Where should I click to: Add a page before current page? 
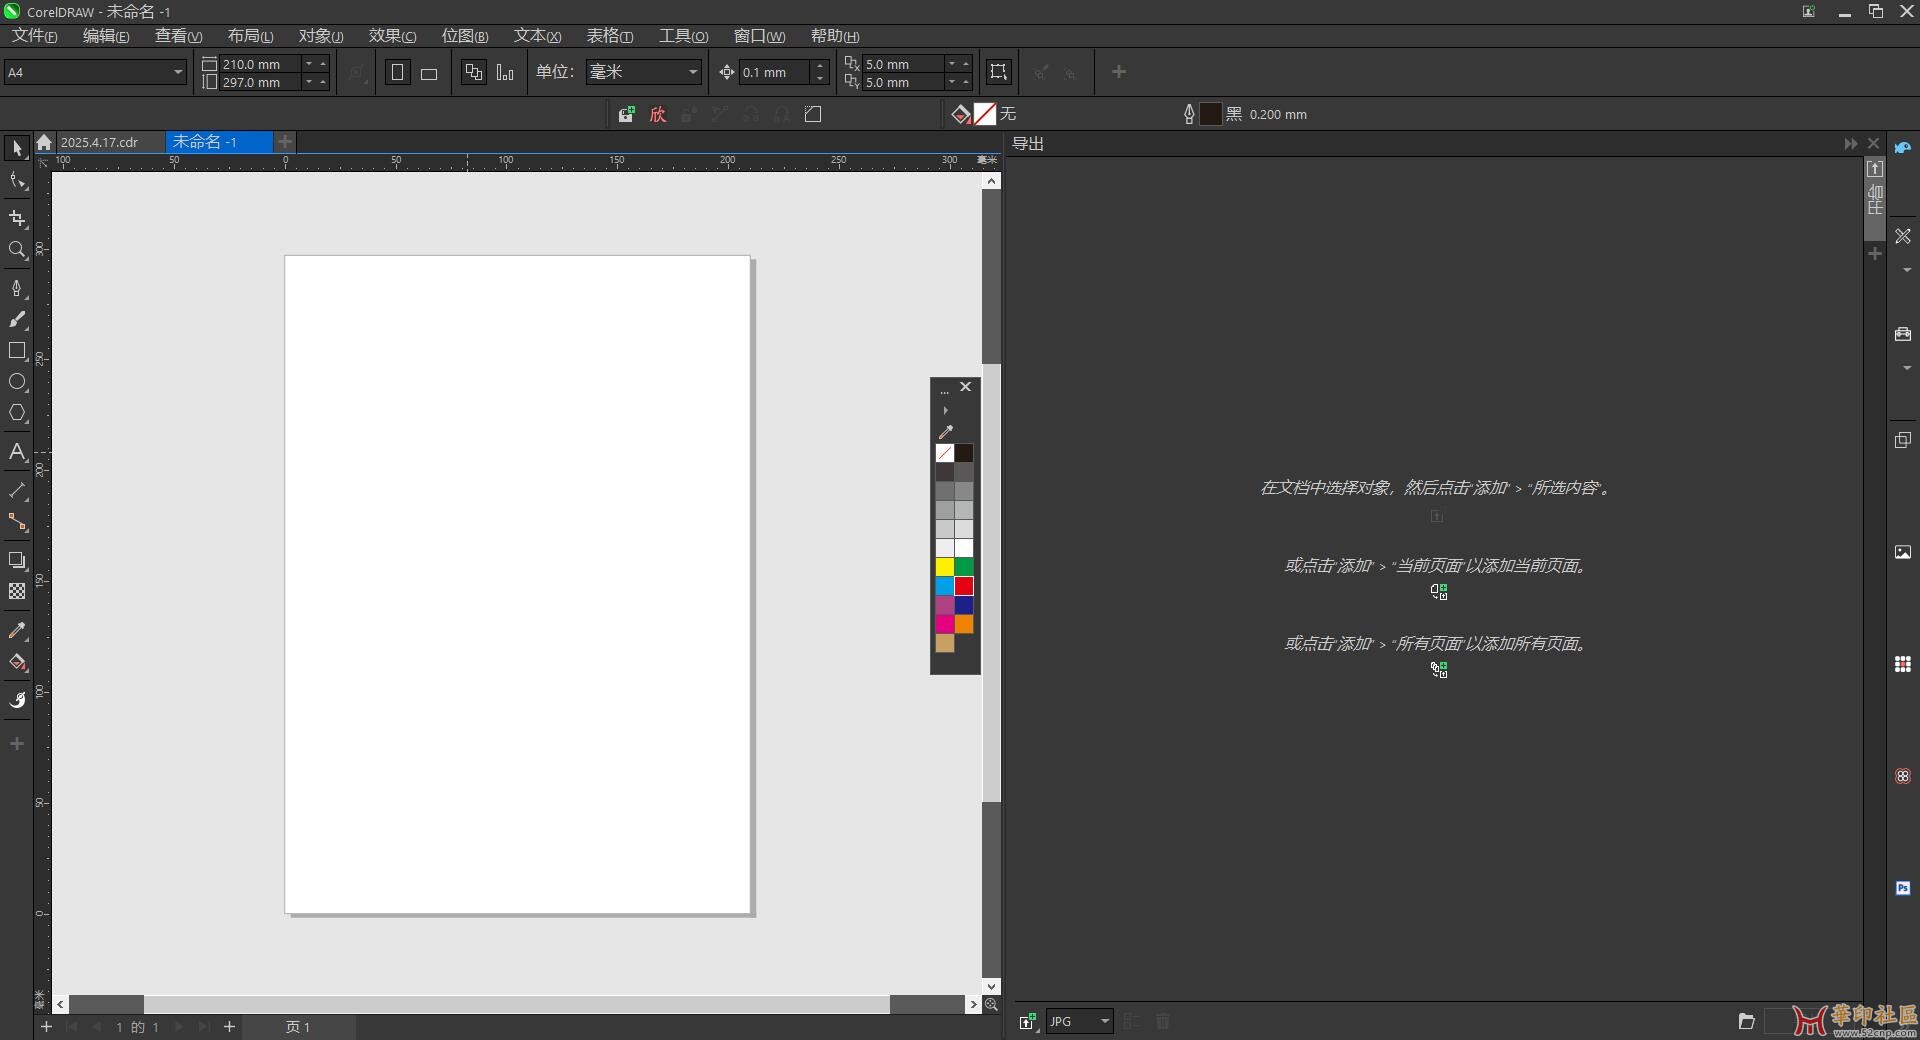(46, 1027)
